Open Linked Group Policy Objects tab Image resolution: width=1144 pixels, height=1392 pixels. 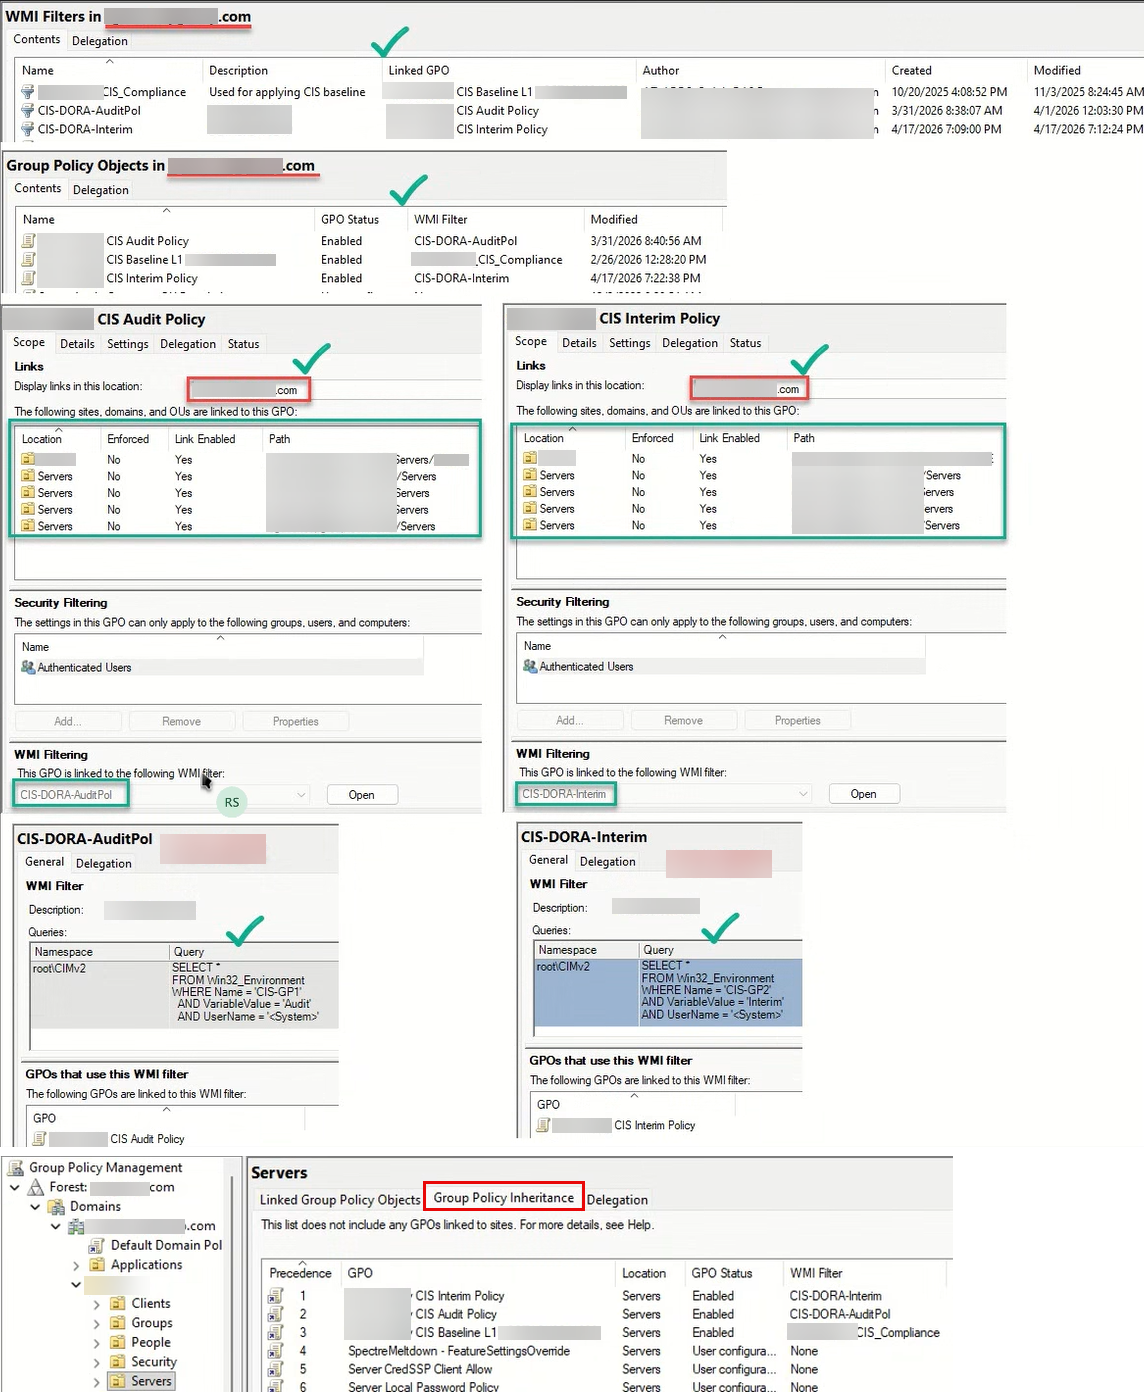pyautogui.click(x=340, y=1200)
